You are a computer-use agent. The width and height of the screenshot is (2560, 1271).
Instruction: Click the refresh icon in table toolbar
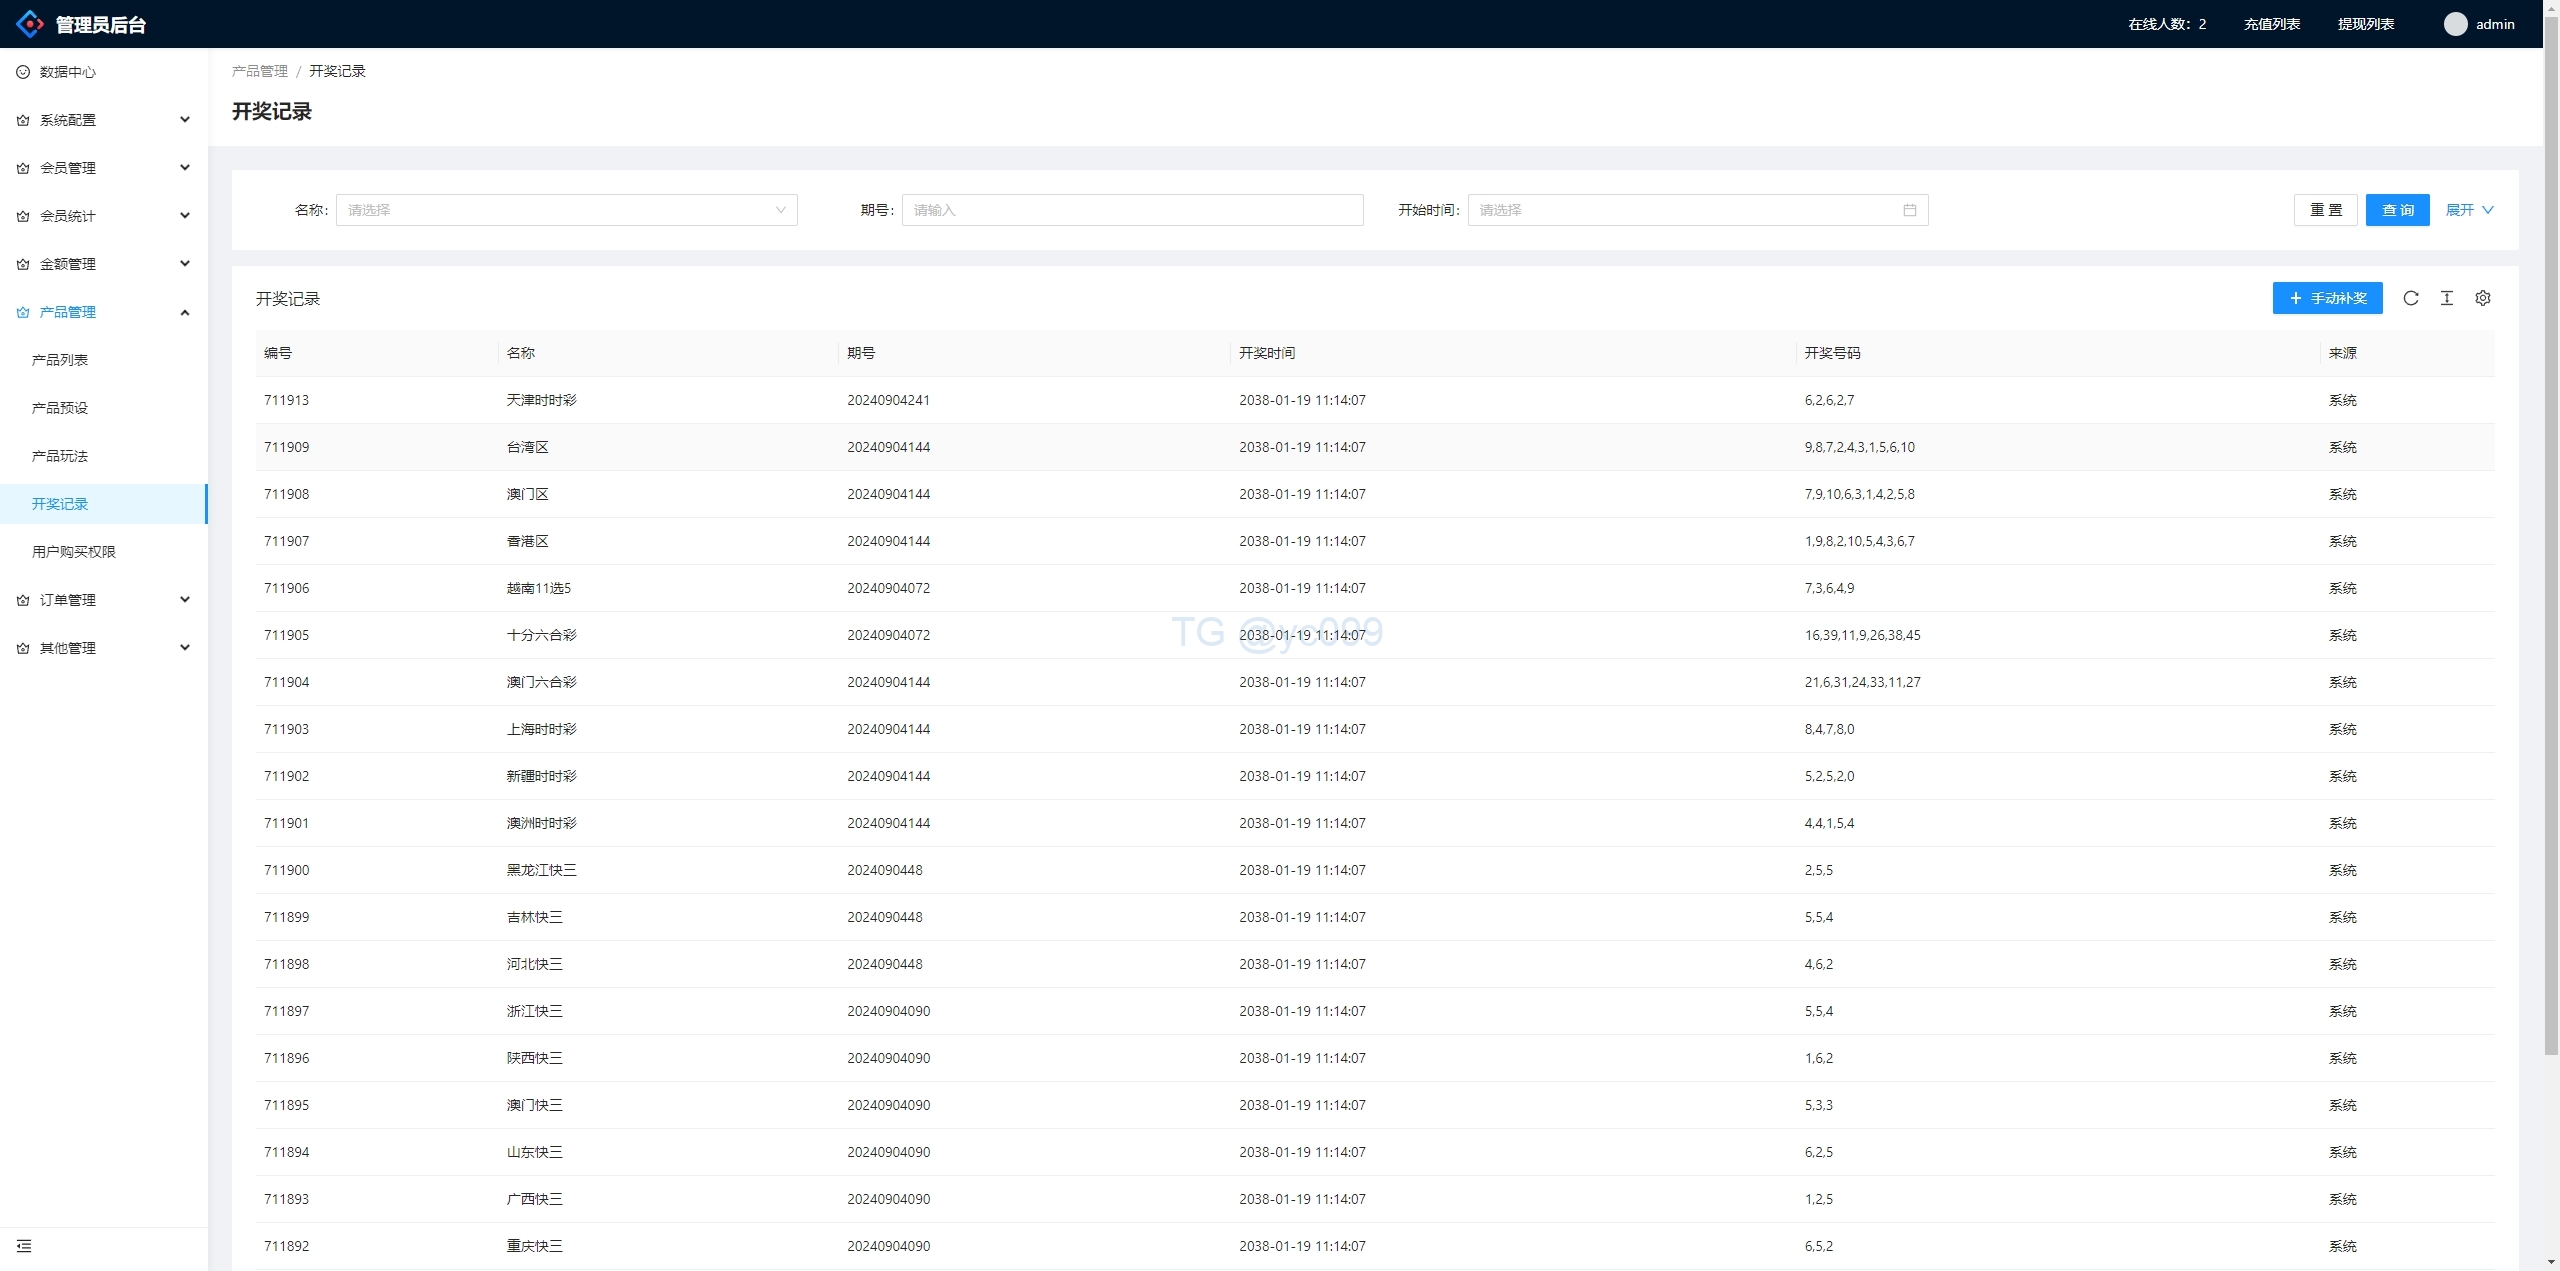tap(2410, 298)
